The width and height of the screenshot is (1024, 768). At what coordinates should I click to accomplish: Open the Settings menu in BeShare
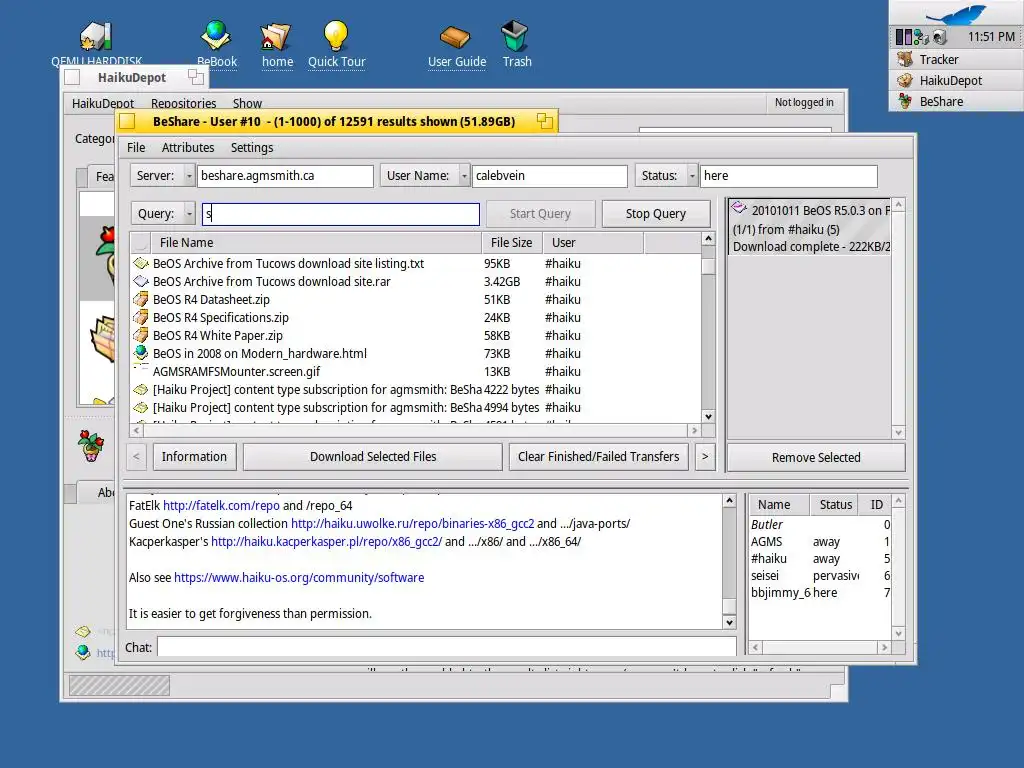tap(251, 148)
